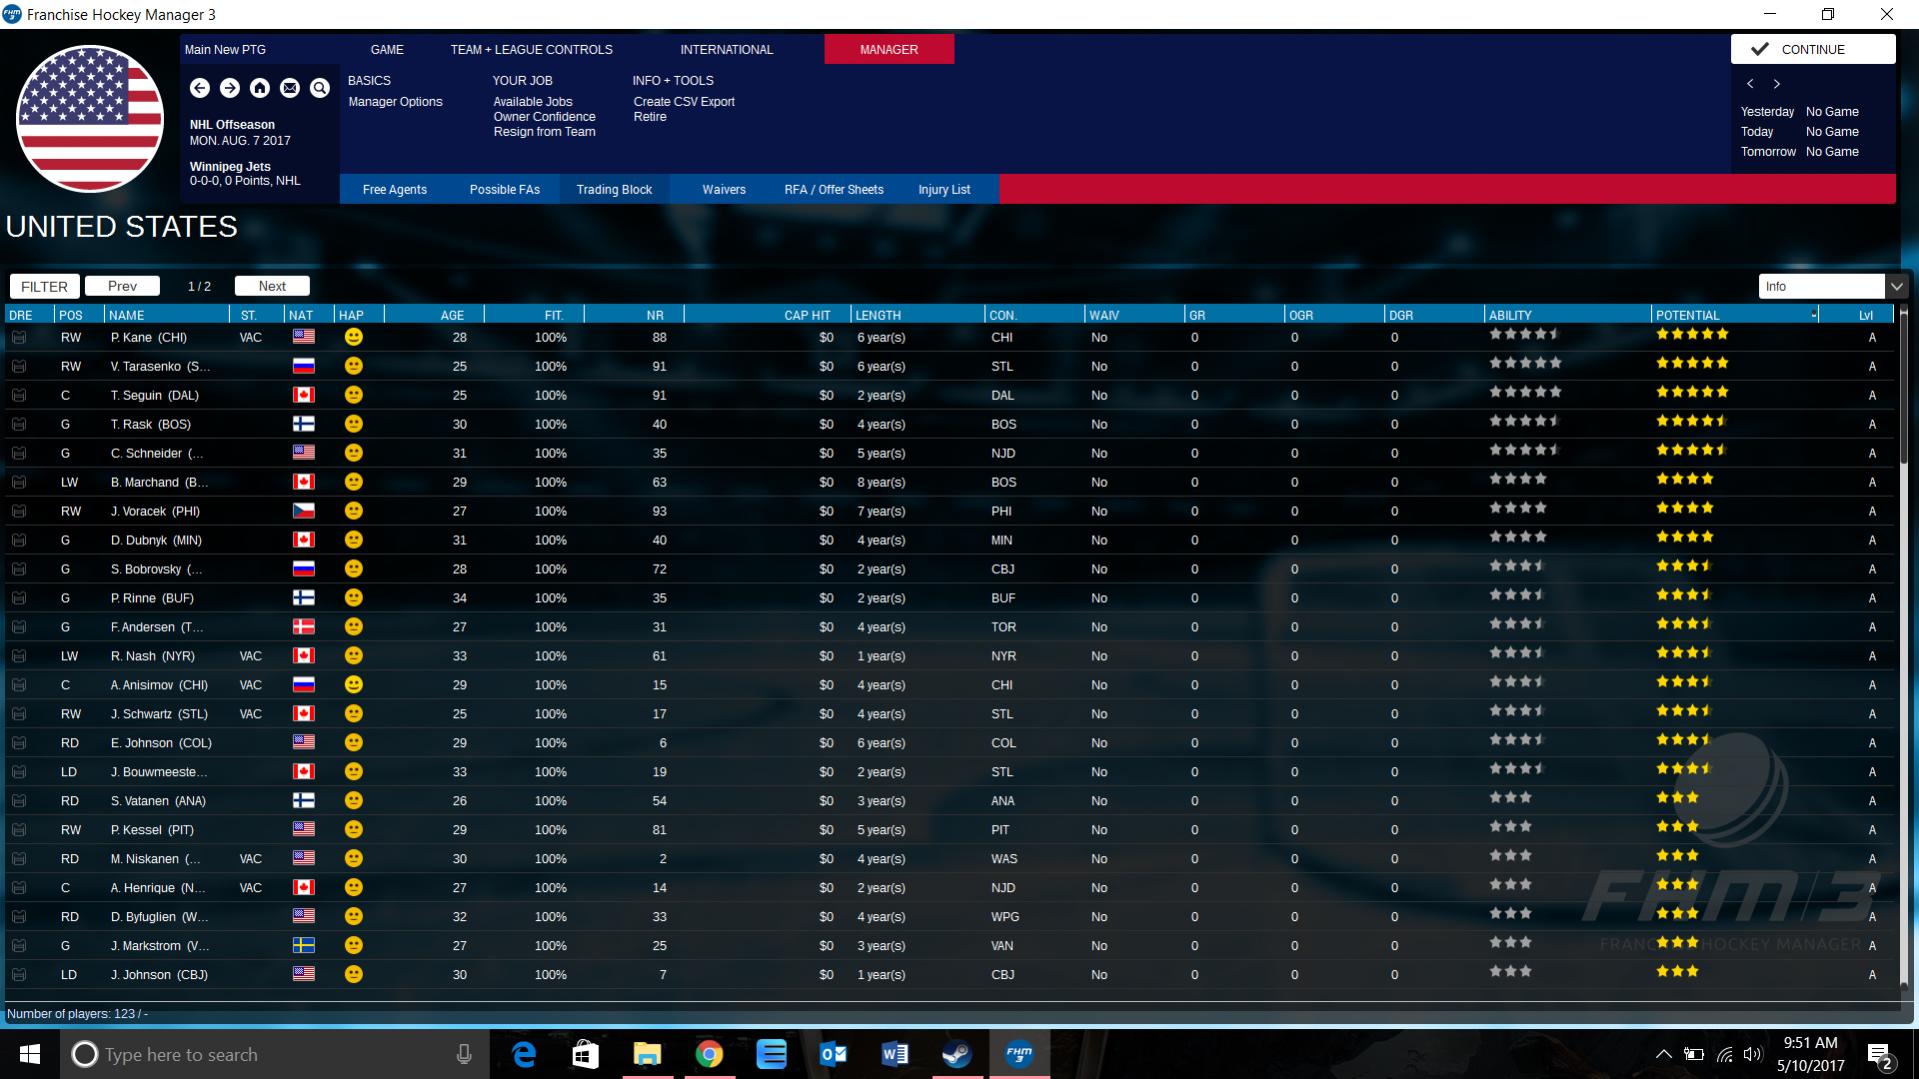Open Owner Confidence link
This screenshot has height=1079, width=1919.
coord(544,117)
